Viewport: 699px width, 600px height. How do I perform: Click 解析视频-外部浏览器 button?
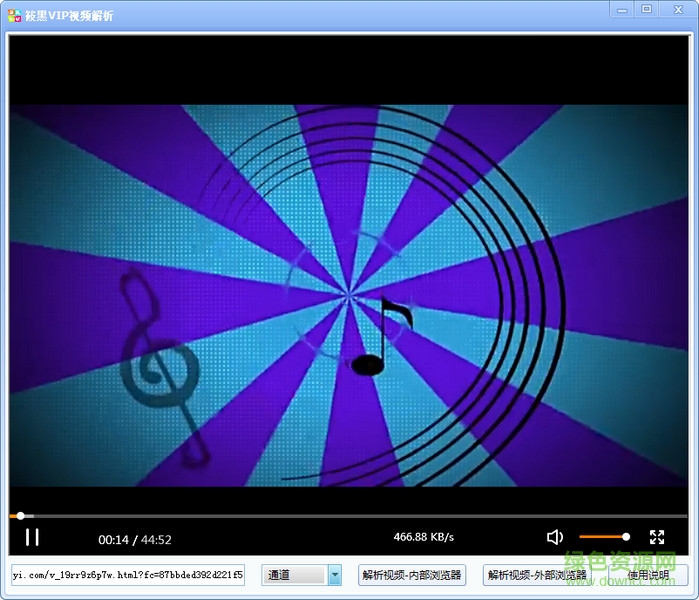[536, 575]
